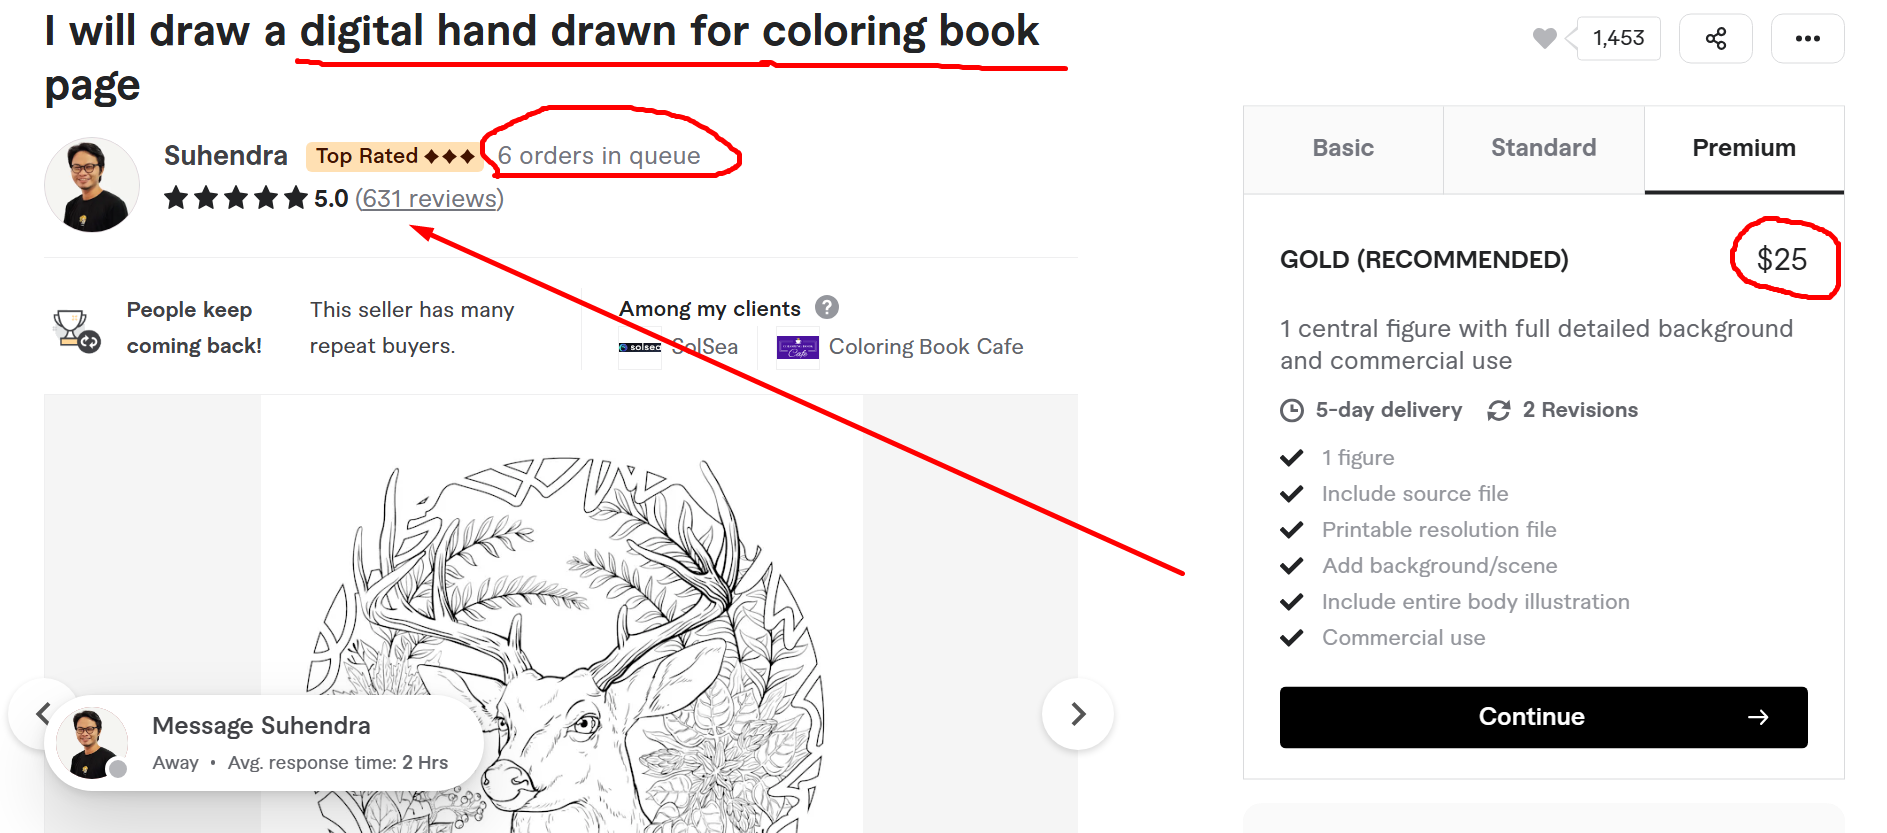Switch to the Basic package tab
Screen dimensions: 1887x833
tap(1342, 148)
